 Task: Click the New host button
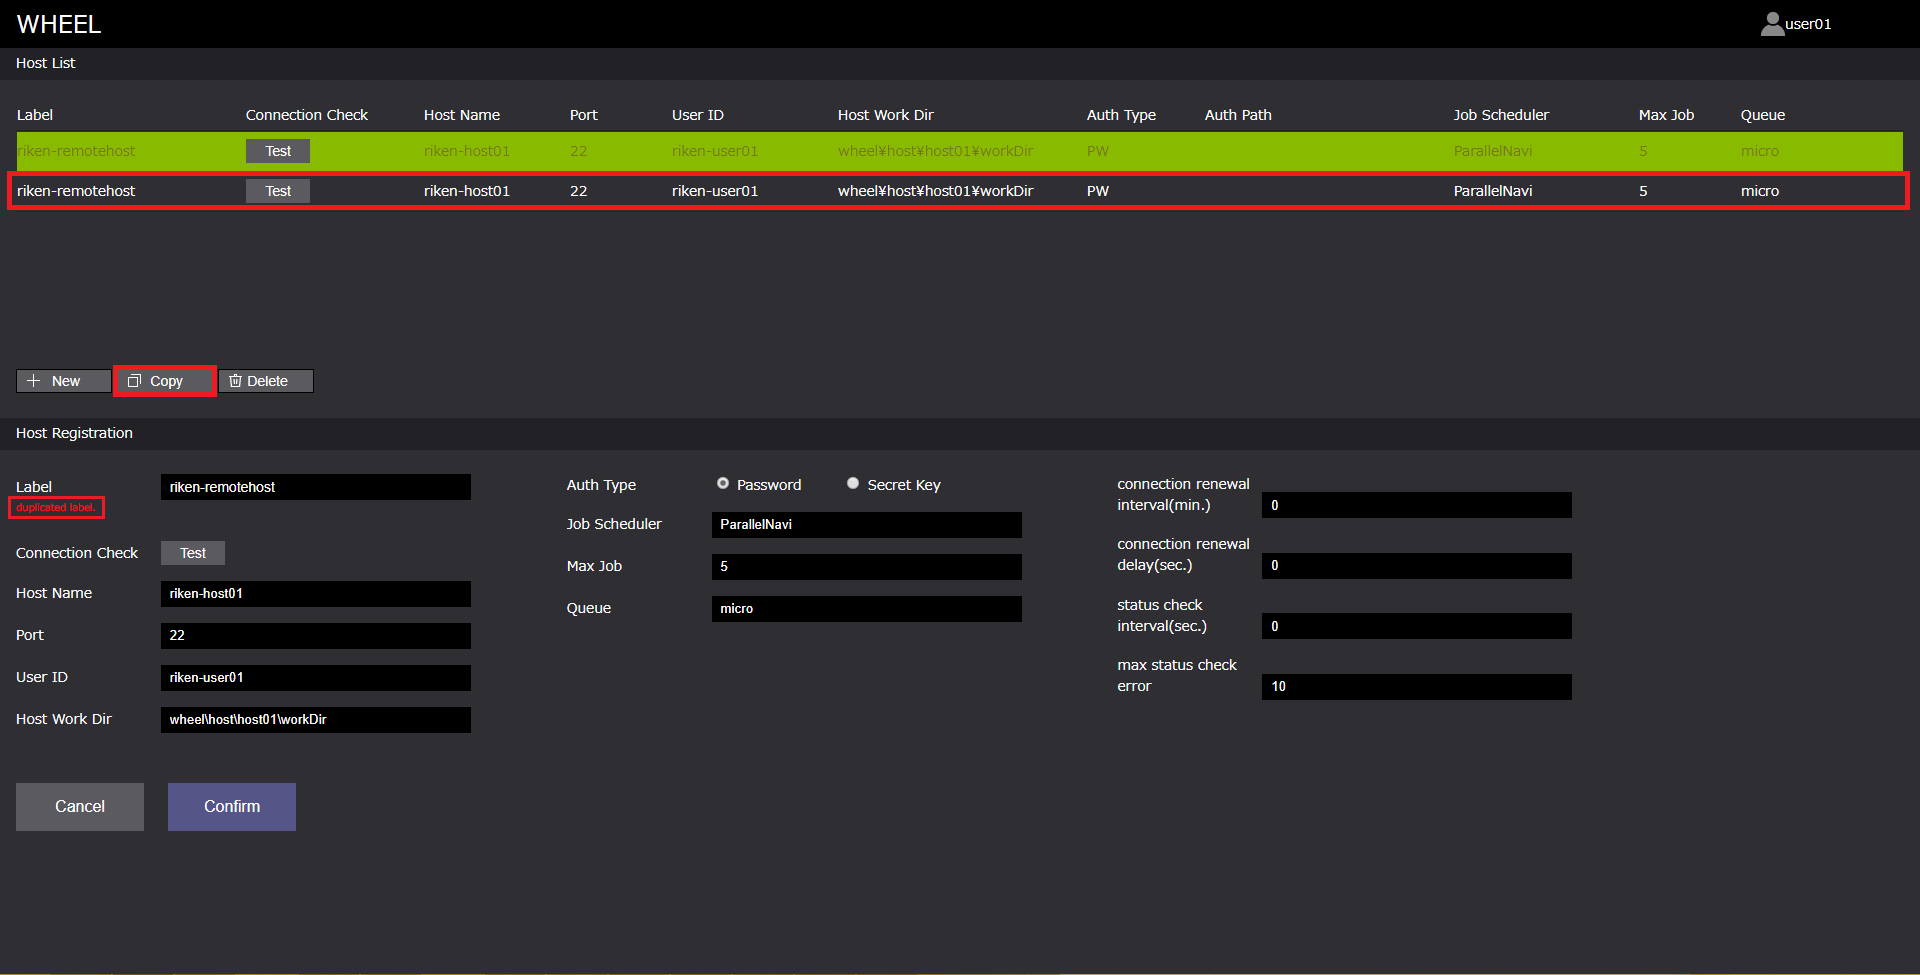[x=63, y=381]
